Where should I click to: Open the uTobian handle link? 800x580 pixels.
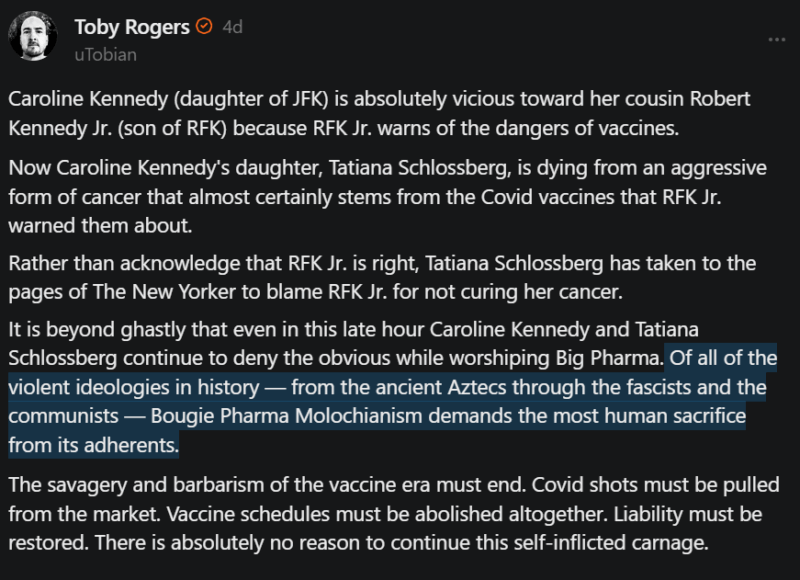coord(105,55)
